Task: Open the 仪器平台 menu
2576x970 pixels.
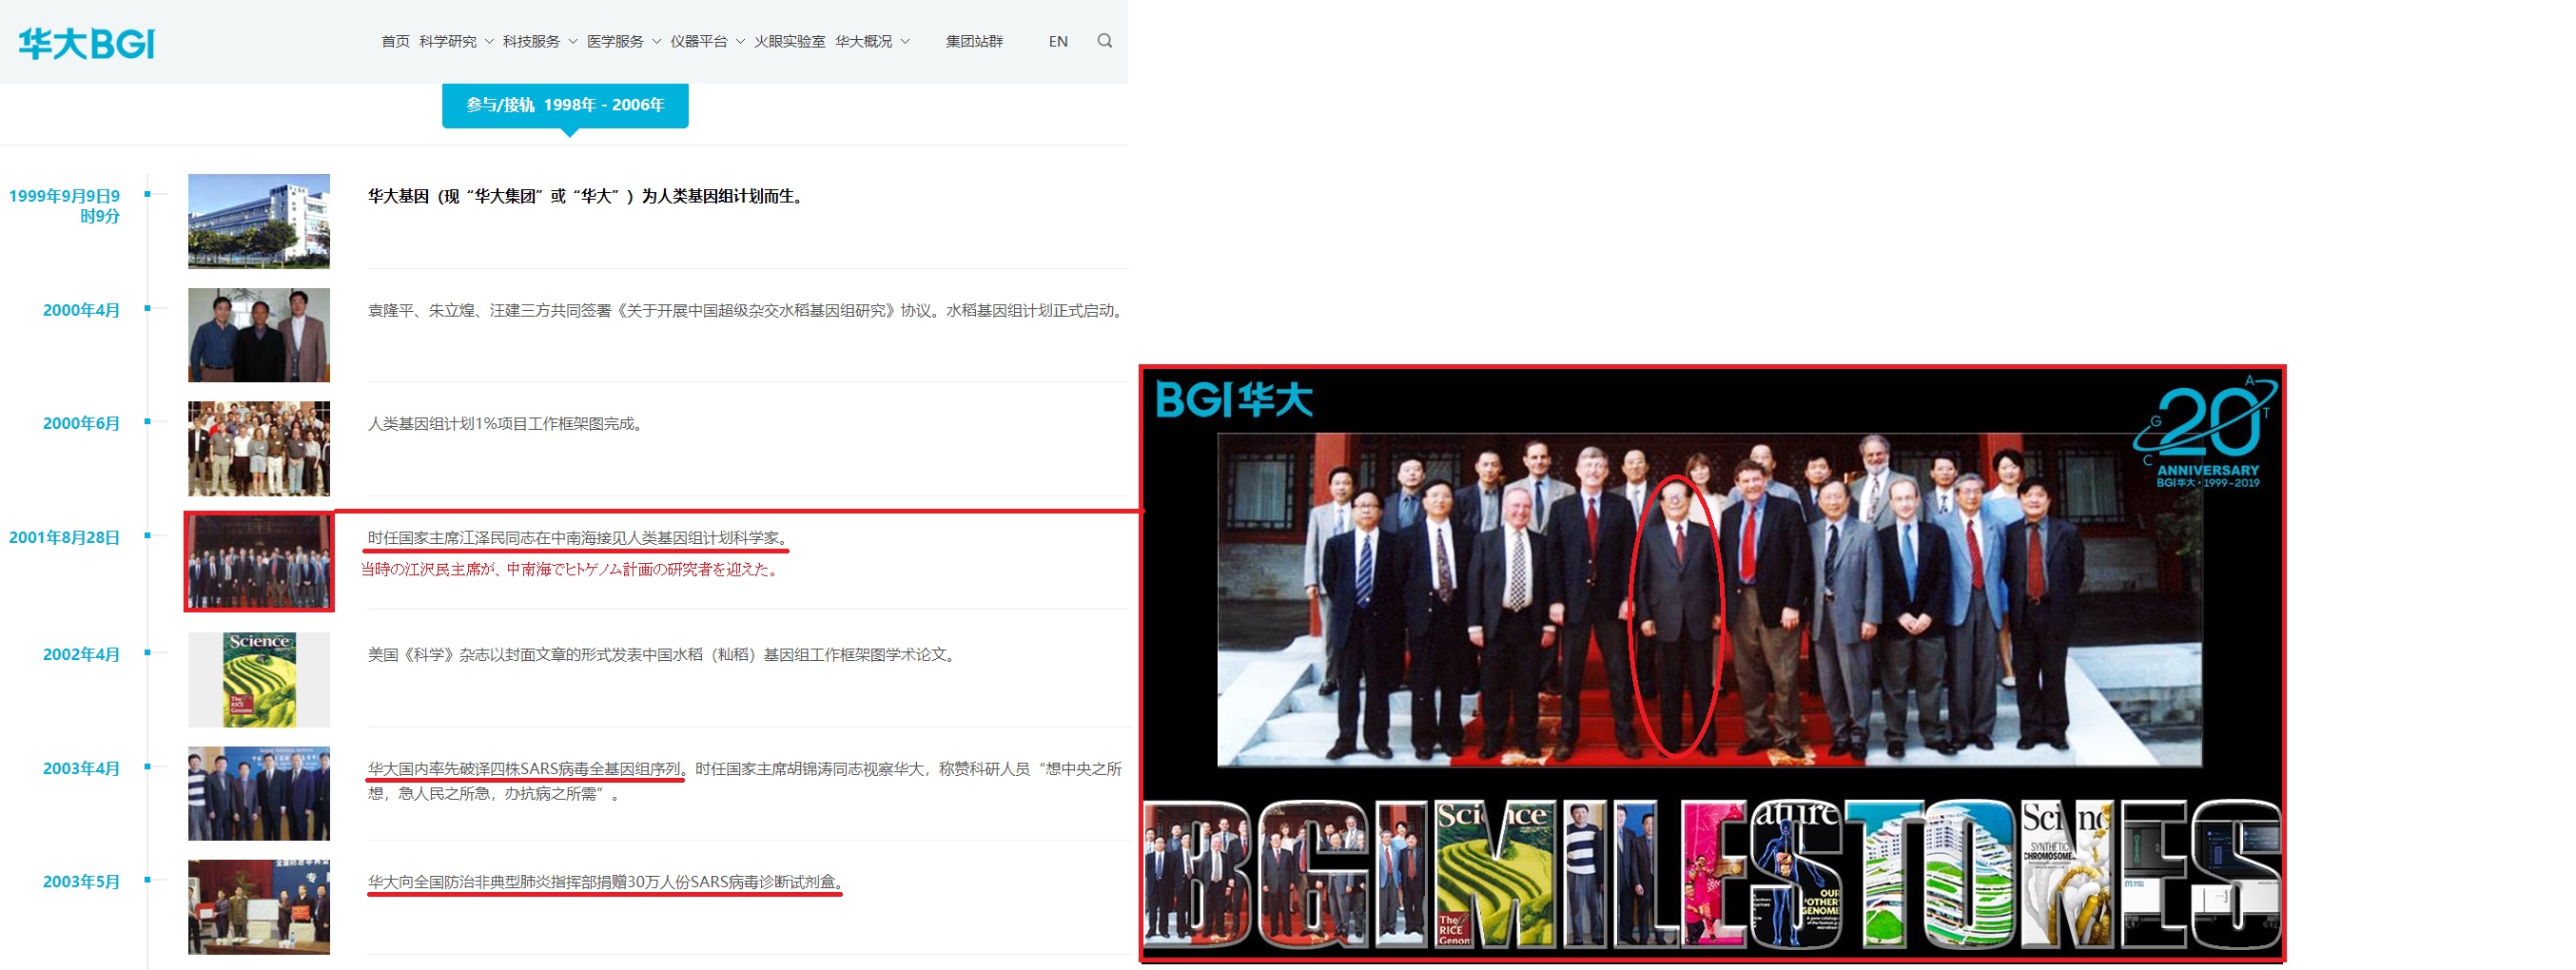Action: (699, 41)
